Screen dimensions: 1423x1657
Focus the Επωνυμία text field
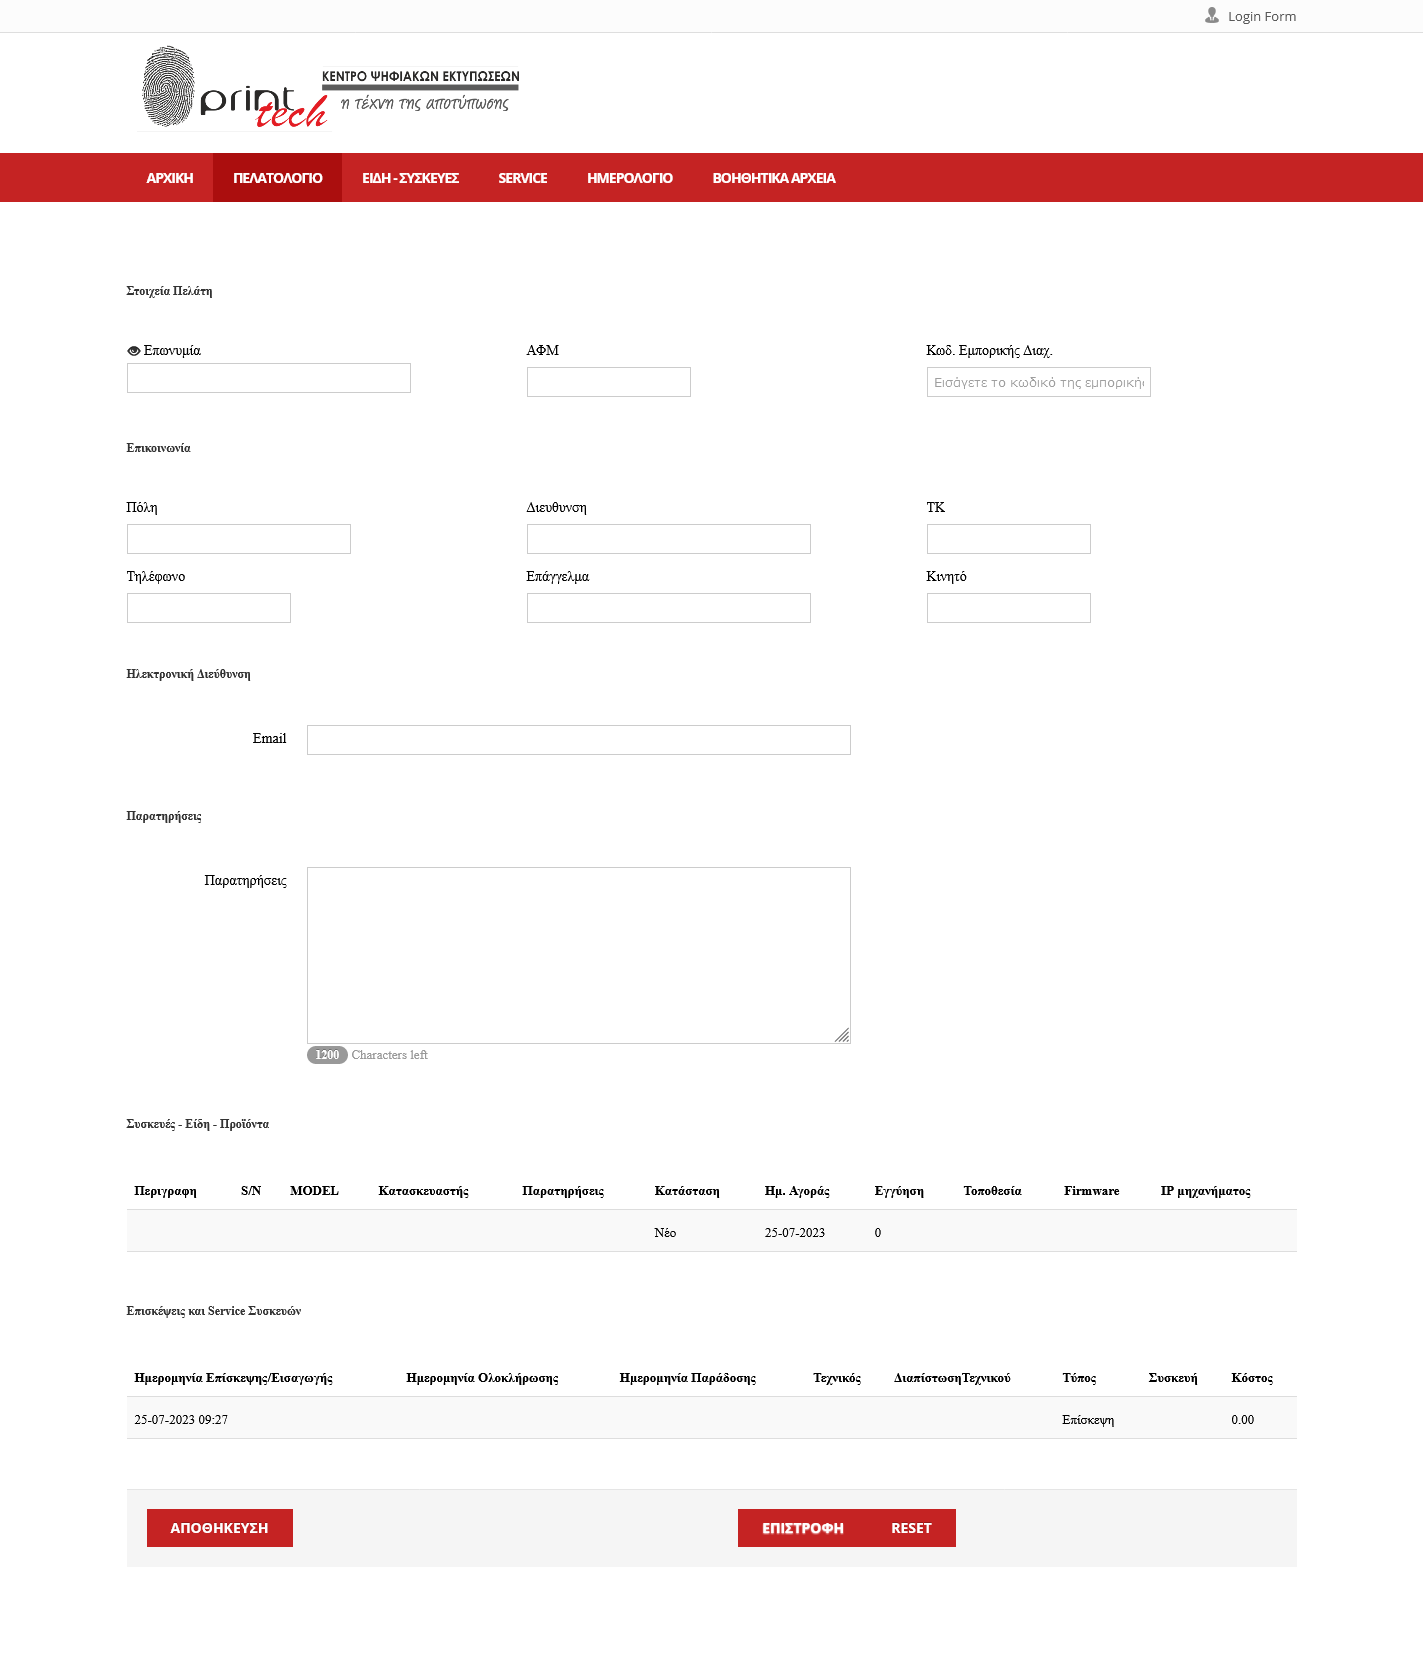click(268, 378)
